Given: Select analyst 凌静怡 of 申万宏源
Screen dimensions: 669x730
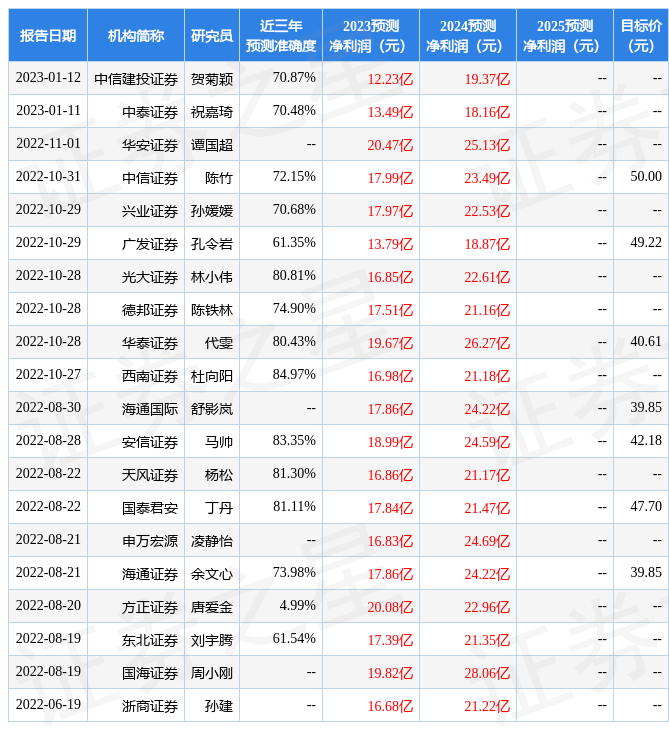Looking at the screenshot, I should point(212,541).
